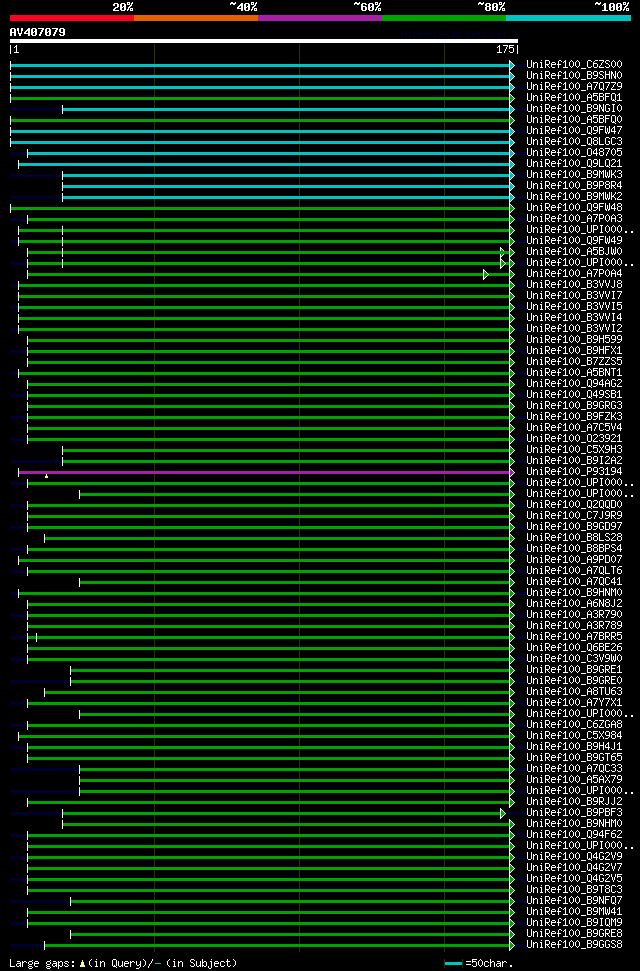Select the UniRef100_C7J9R9 label

click(574, 515)
